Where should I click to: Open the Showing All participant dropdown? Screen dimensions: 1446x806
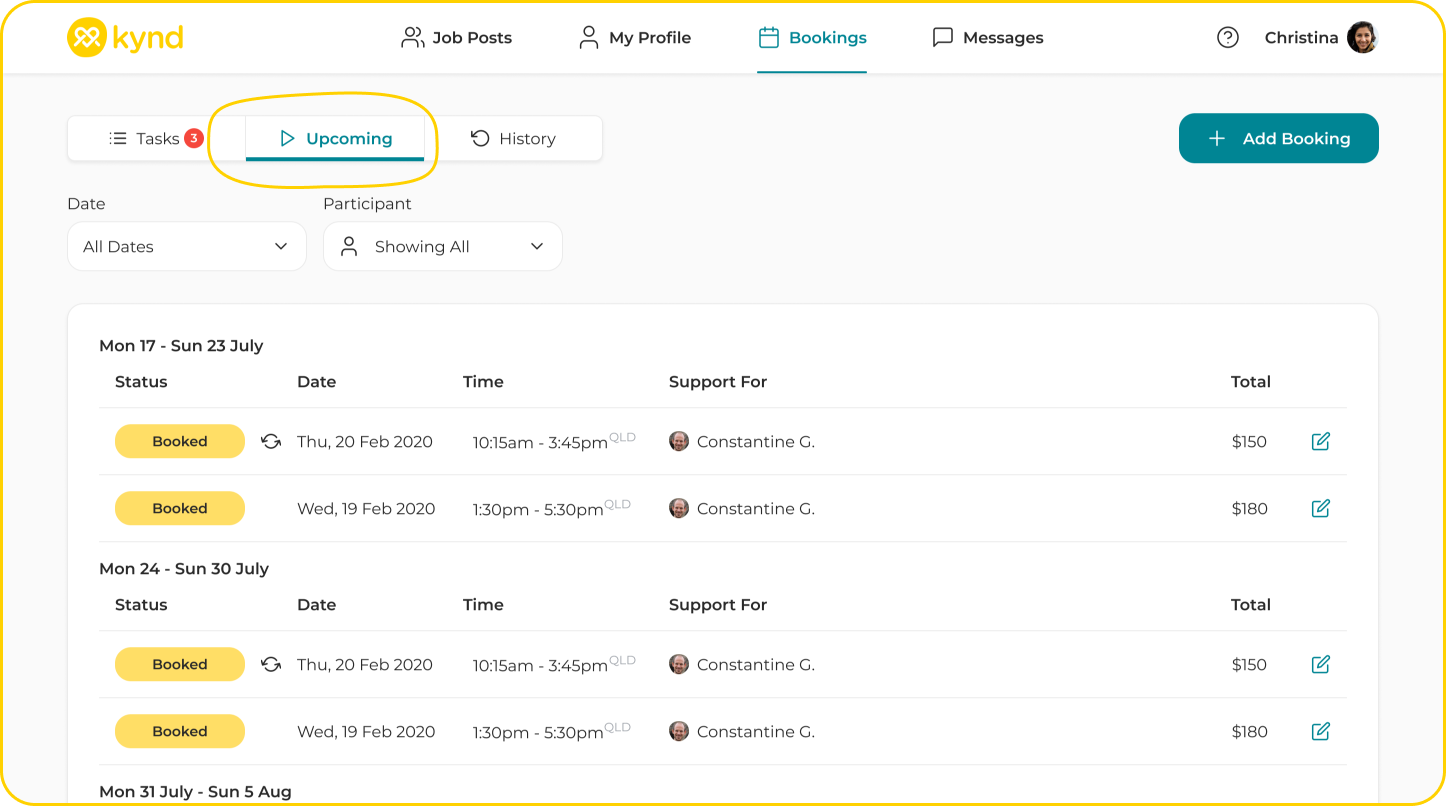click(443, 246)
